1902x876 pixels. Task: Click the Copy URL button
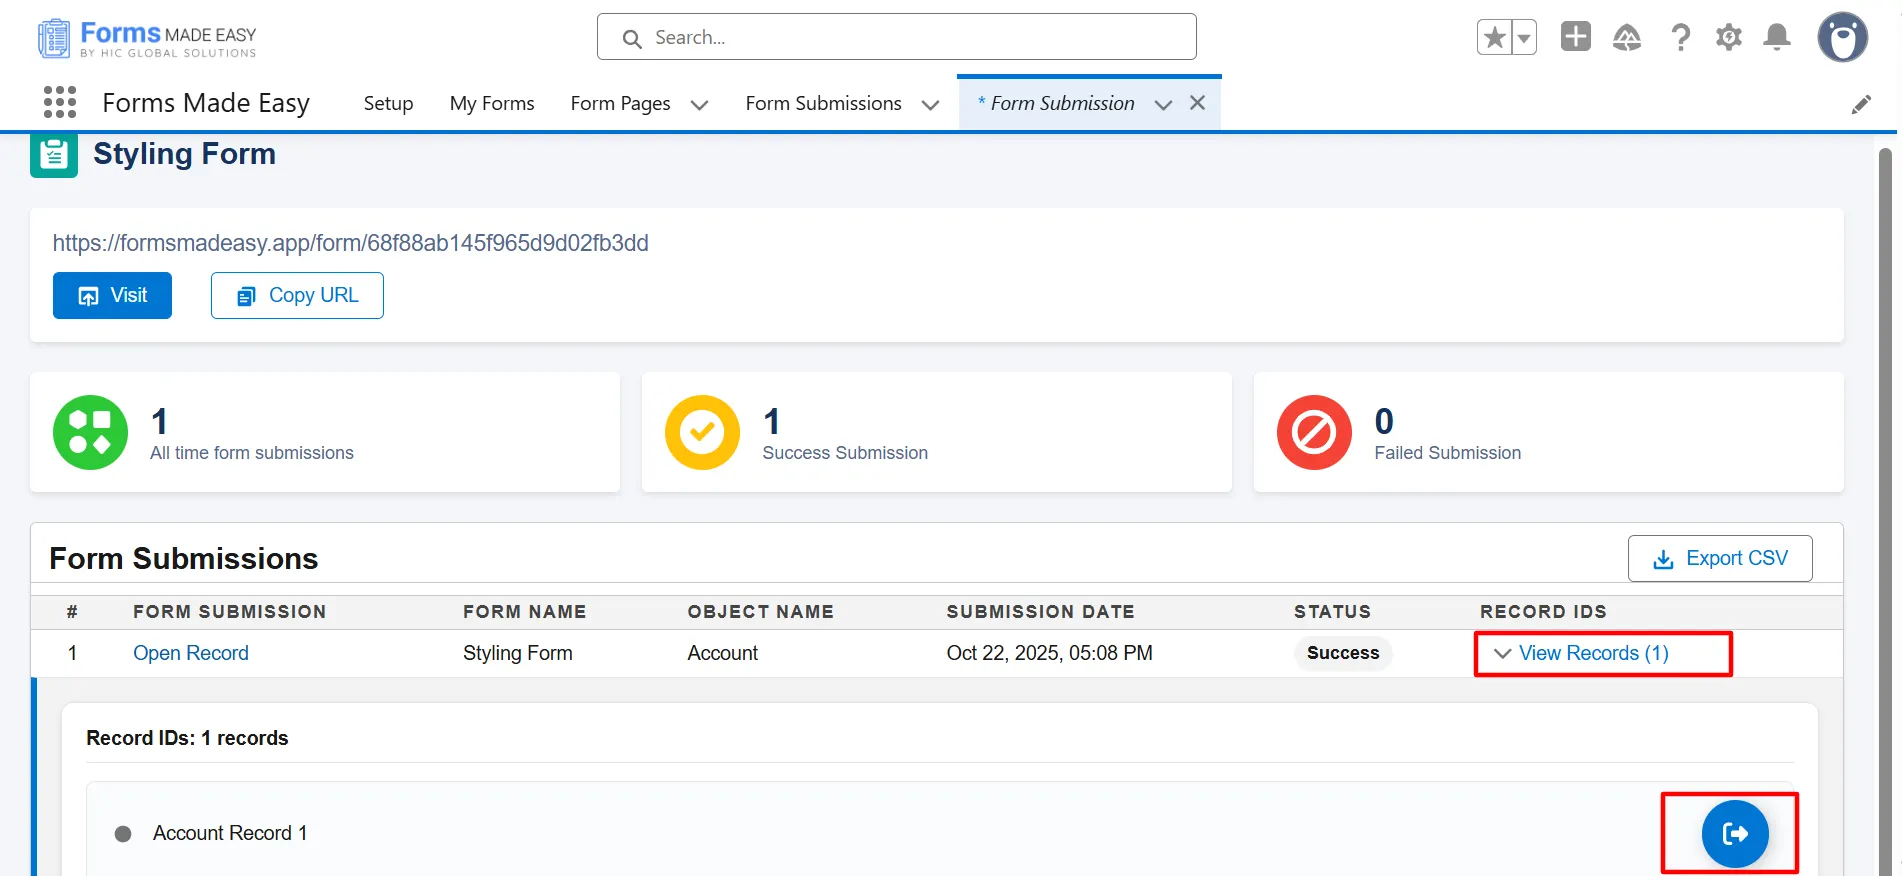click(297, 295)
